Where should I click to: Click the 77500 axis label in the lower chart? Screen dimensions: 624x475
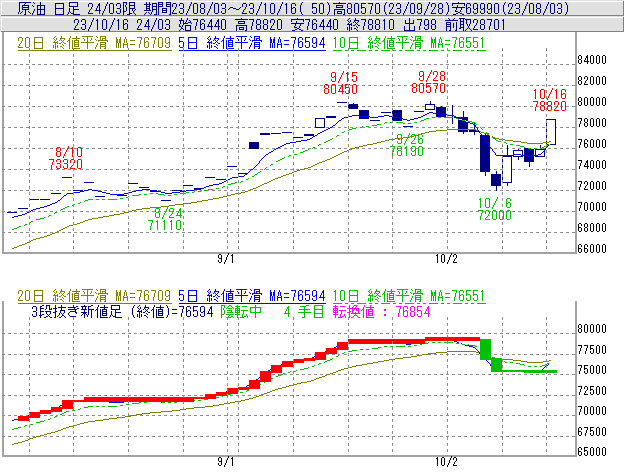[592, 350]
